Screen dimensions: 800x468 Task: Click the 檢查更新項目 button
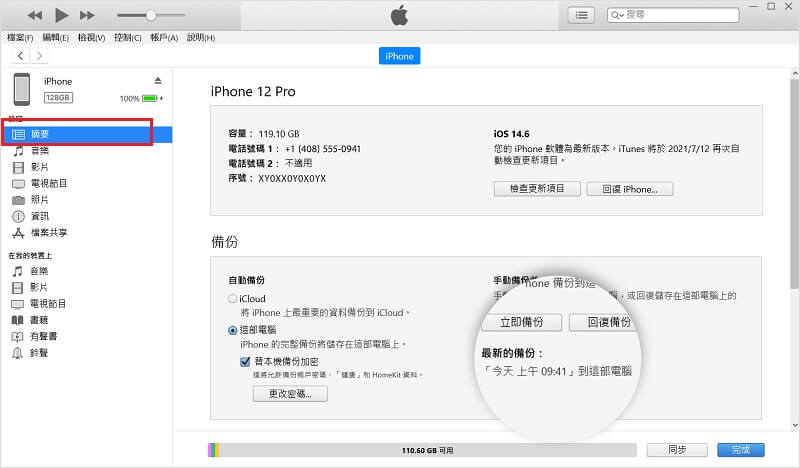[x=537, y=188]
